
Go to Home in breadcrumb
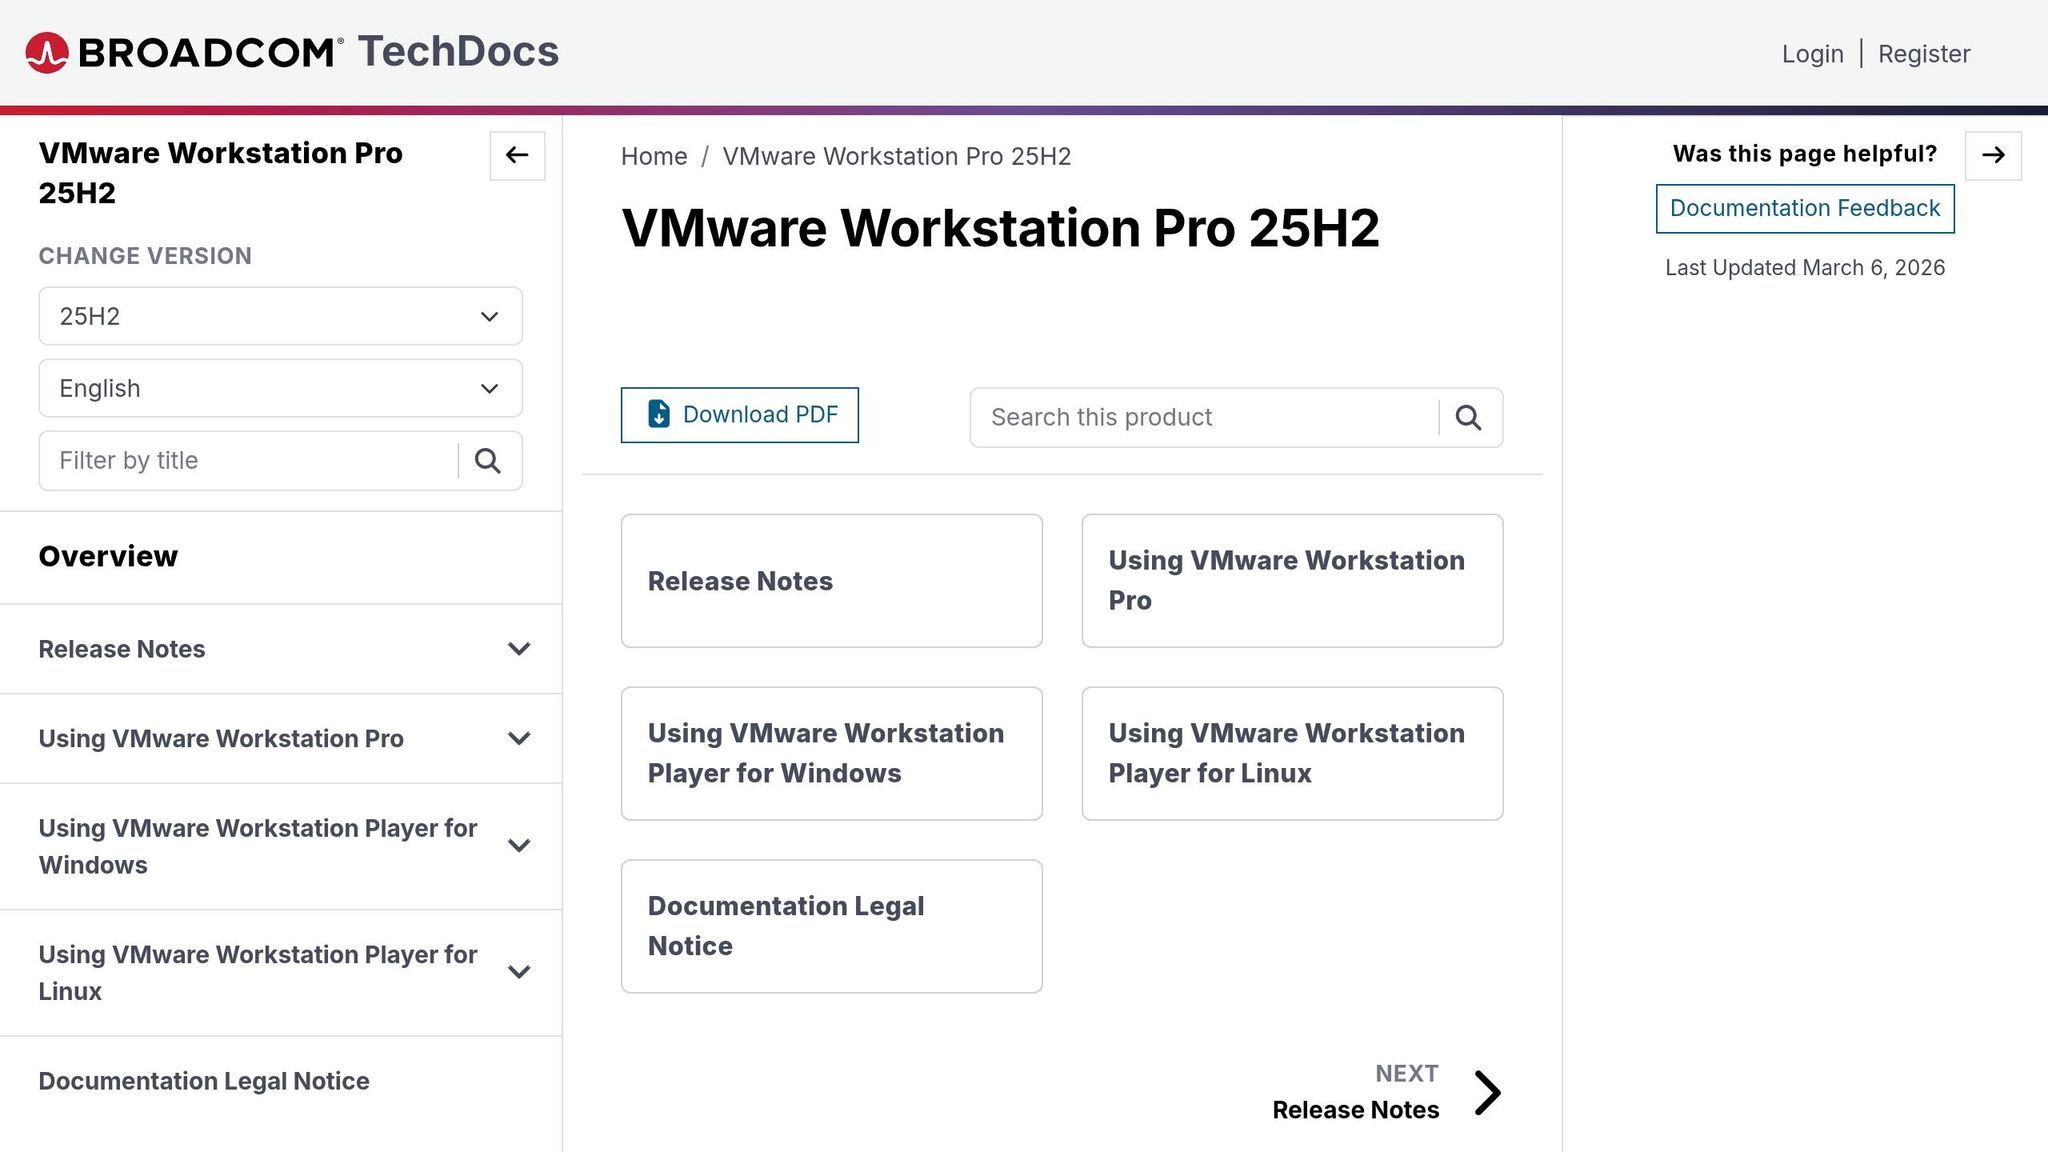(x=654, y=157)
